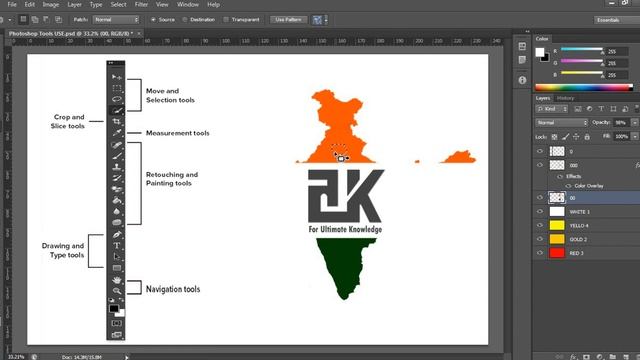Select the YELLO 4 layer thumbnail
The width and height of the screenshot is (640, 360).
[x=557, y=225]
